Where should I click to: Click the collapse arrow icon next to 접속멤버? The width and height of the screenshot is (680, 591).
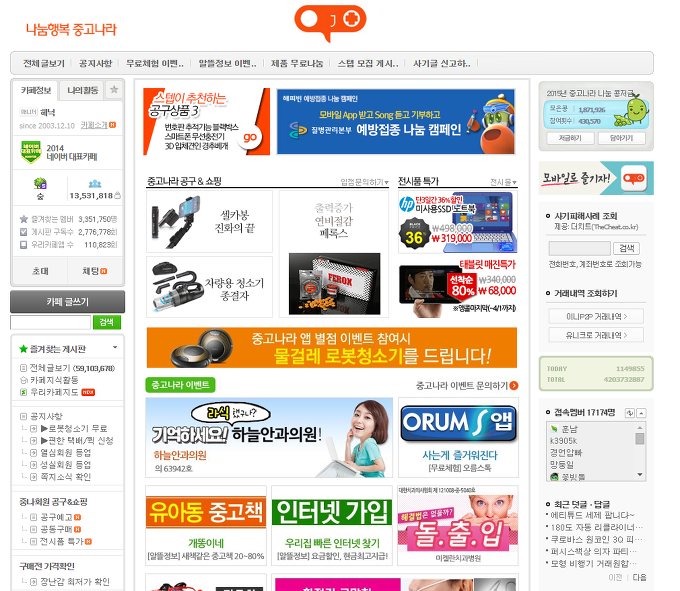(641, 413)
